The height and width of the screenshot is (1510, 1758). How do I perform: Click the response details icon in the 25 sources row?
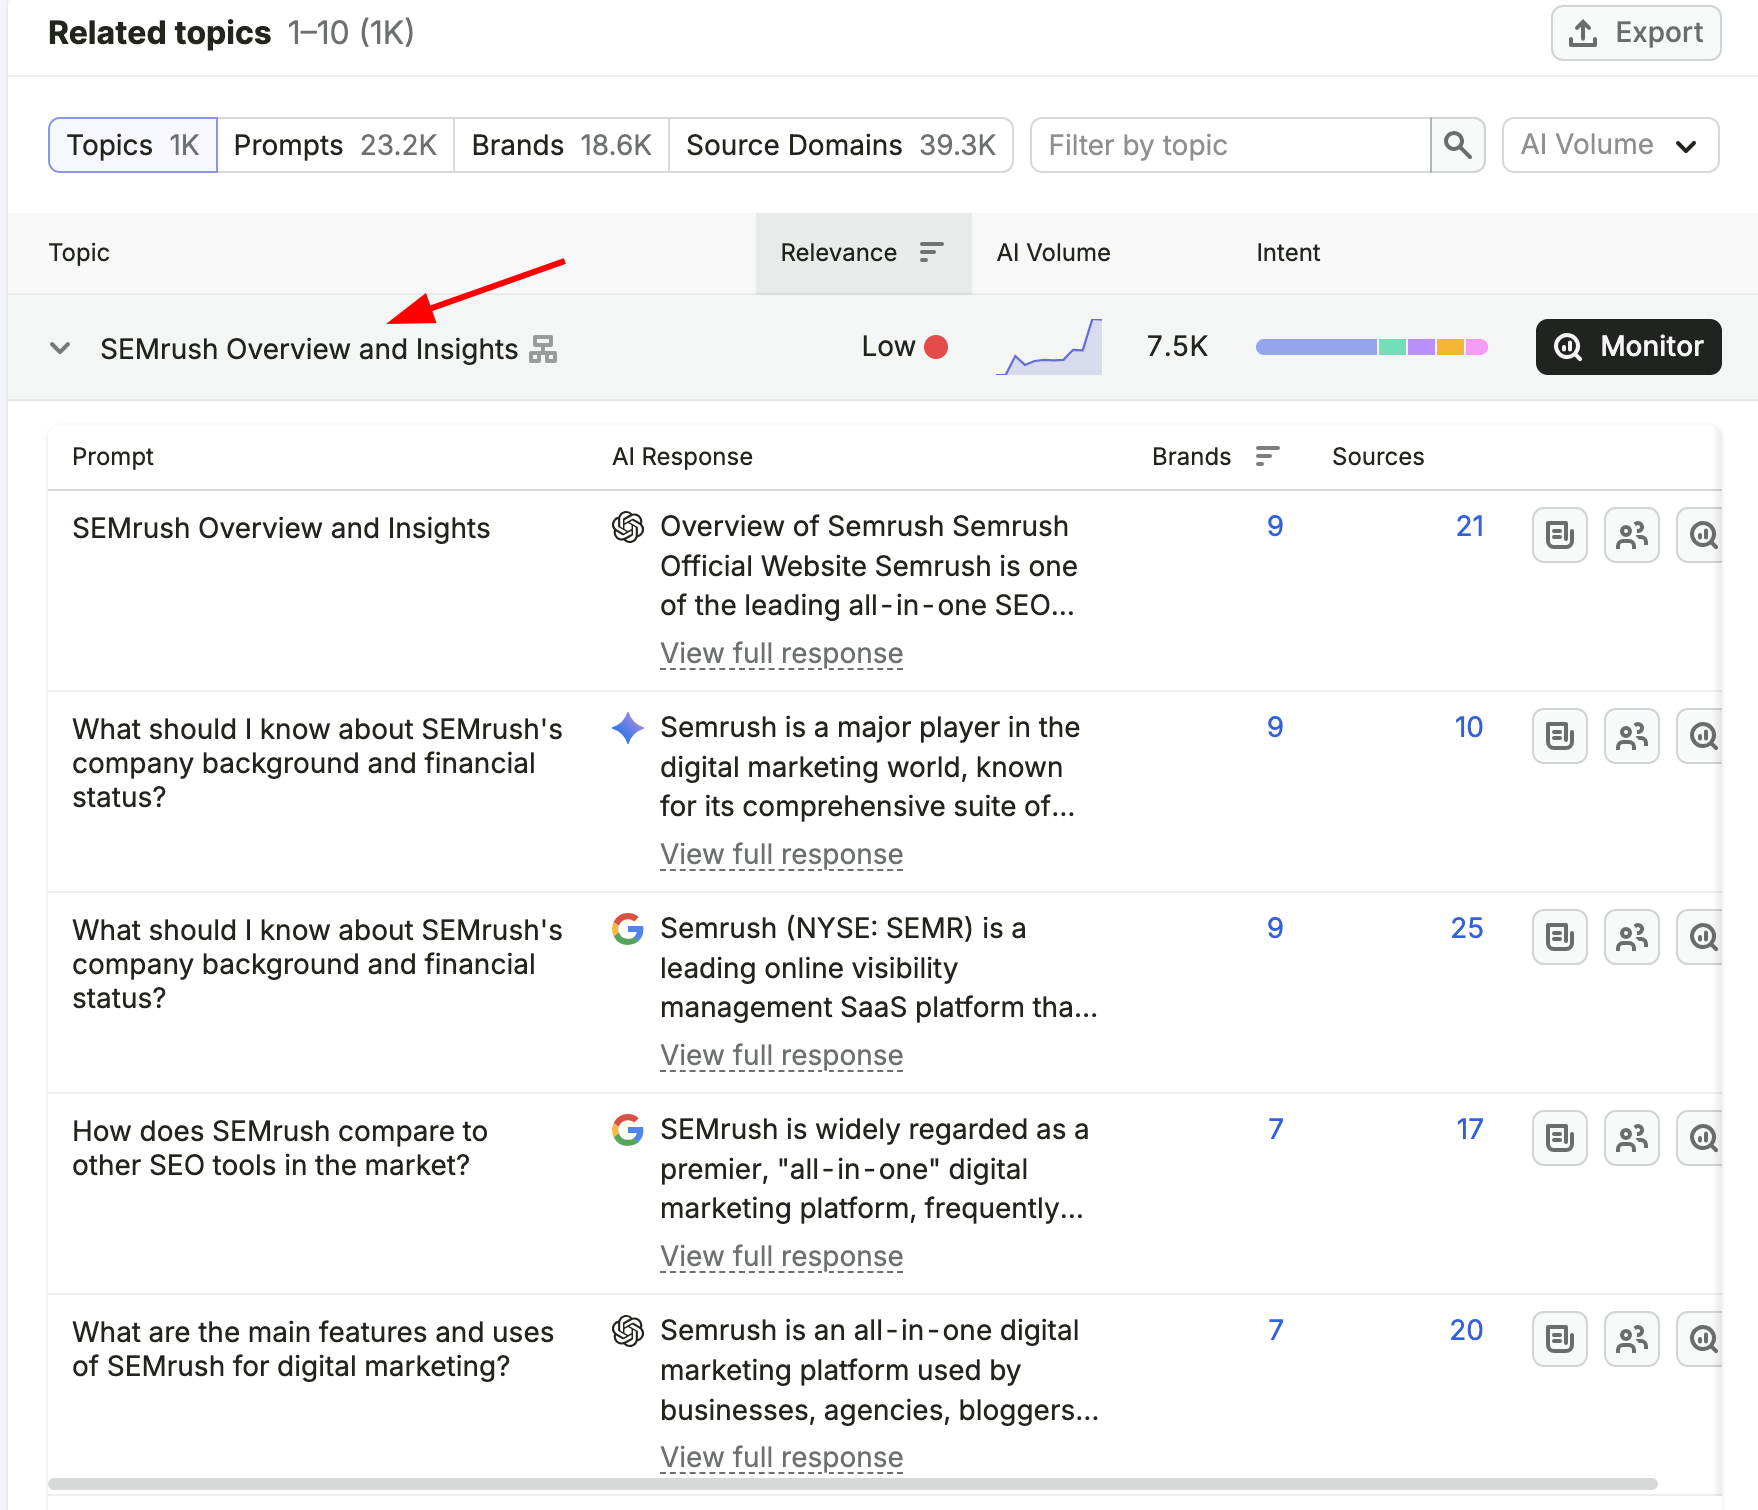point(1560,937)
